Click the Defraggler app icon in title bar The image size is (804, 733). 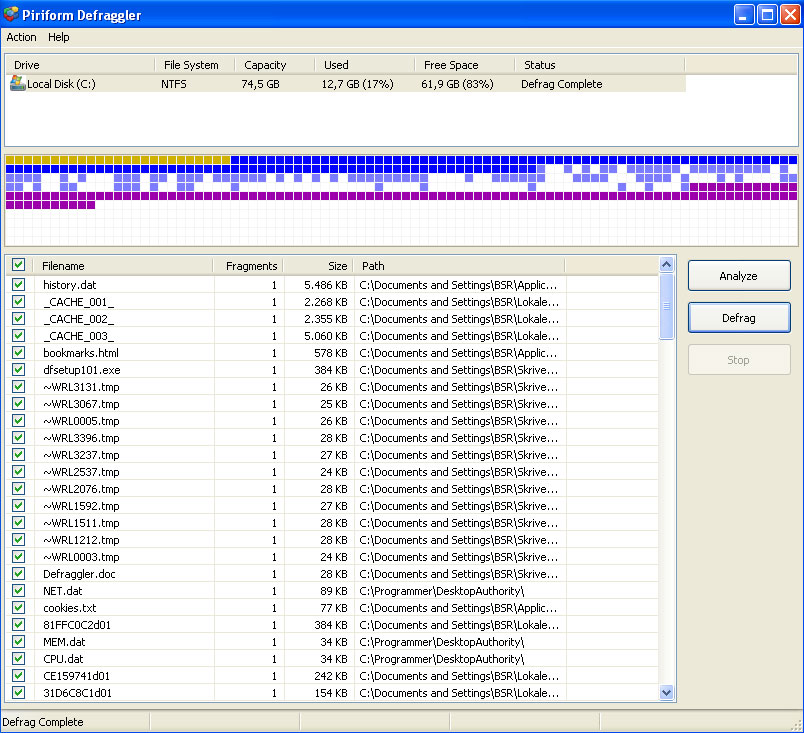click(x=13, y=14)
